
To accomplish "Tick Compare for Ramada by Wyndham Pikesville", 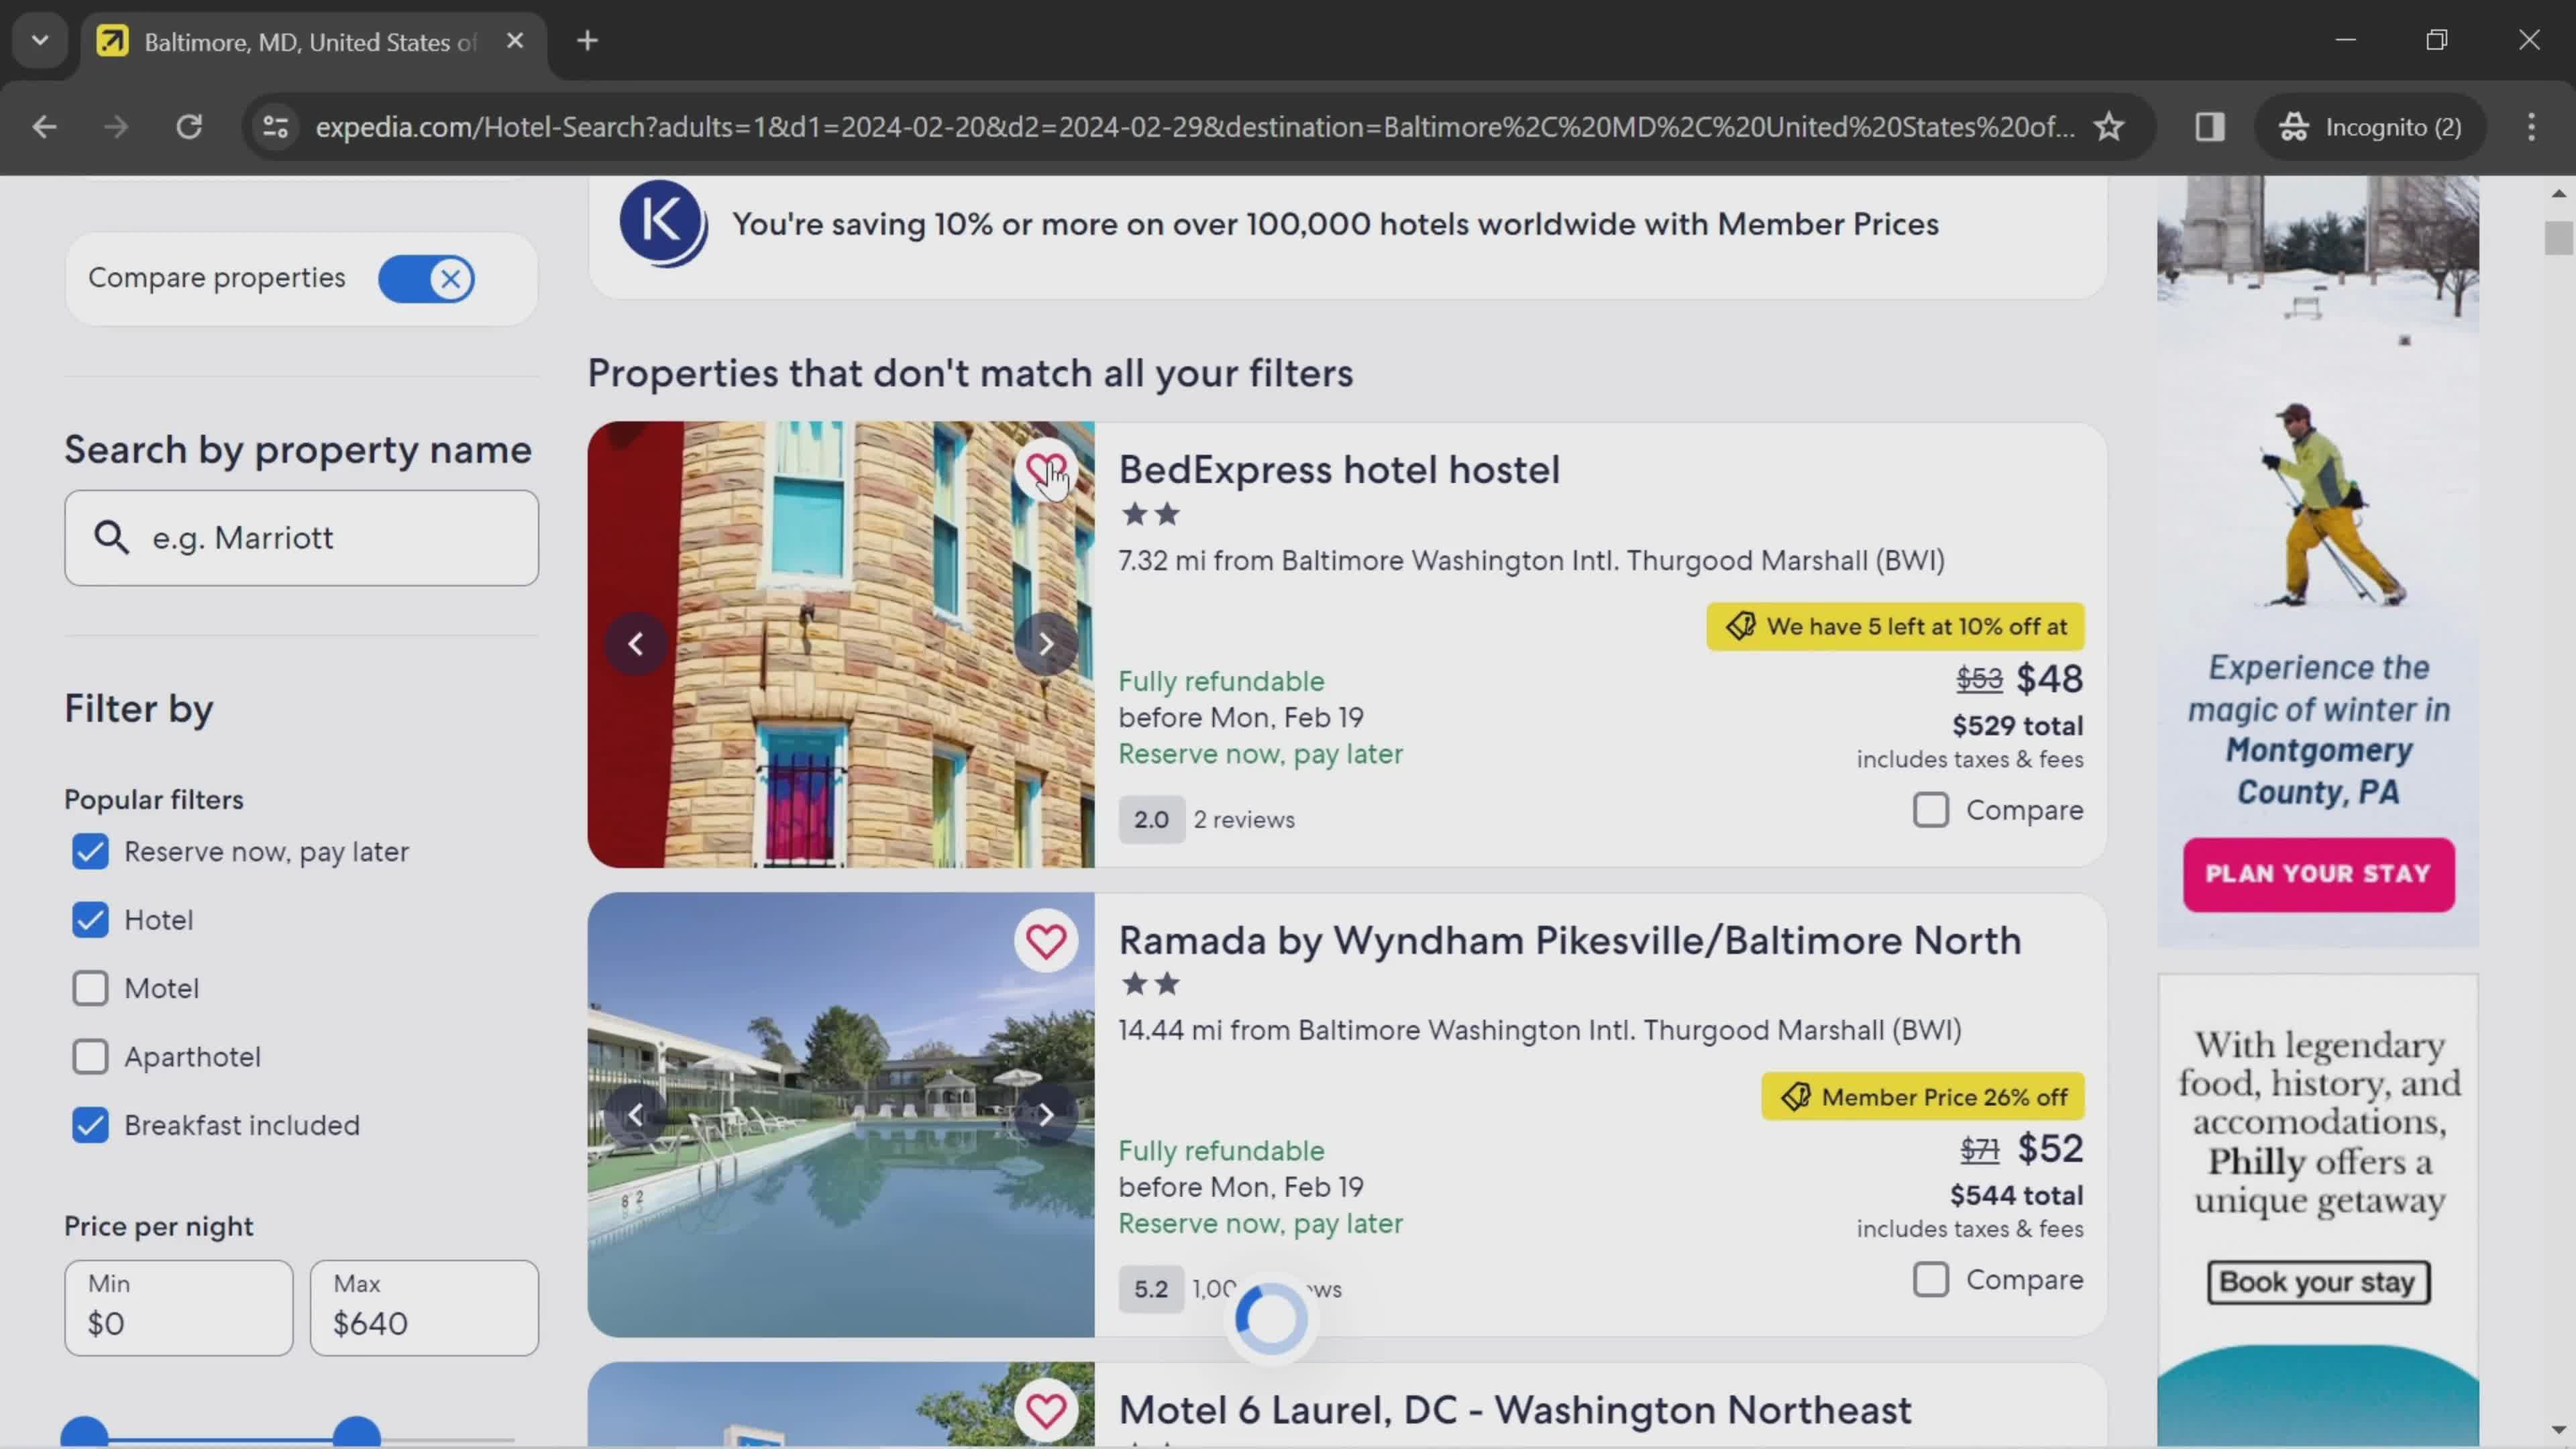I will tap(1930, 1280).
